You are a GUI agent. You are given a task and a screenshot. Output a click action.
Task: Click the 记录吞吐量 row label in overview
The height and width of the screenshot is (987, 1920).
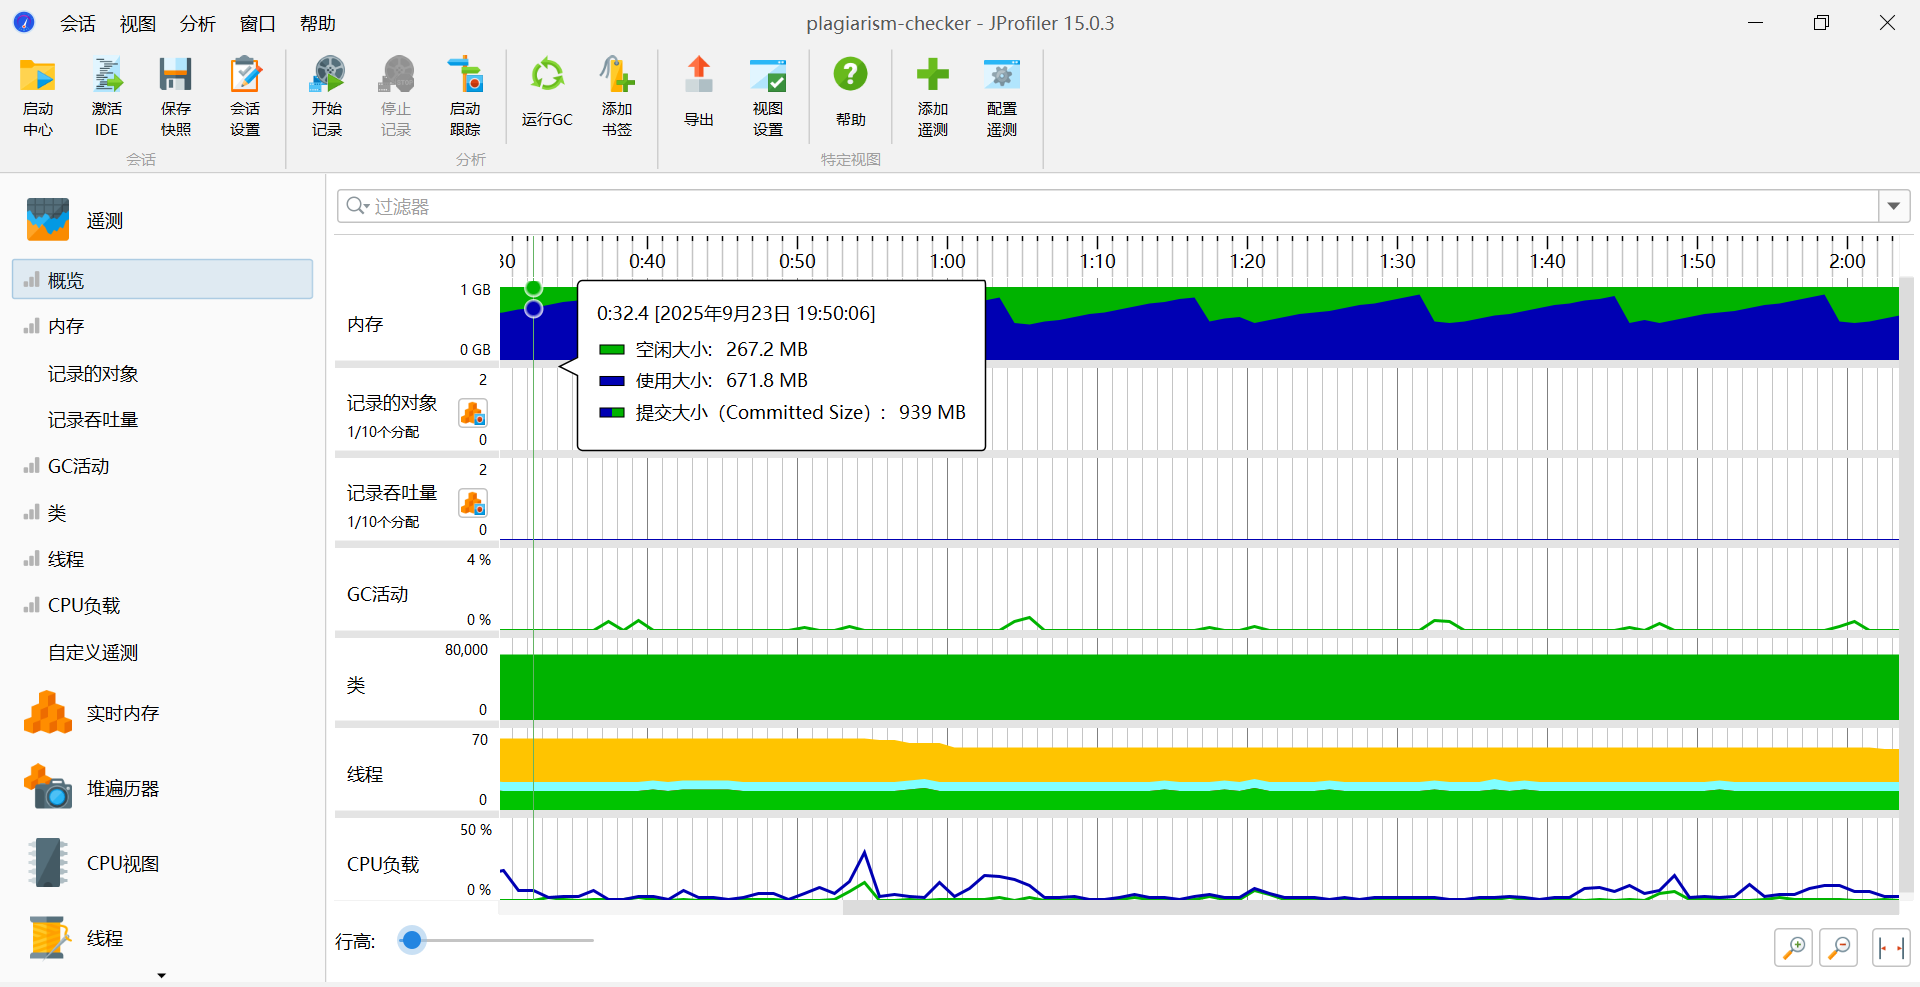(392, 492)
